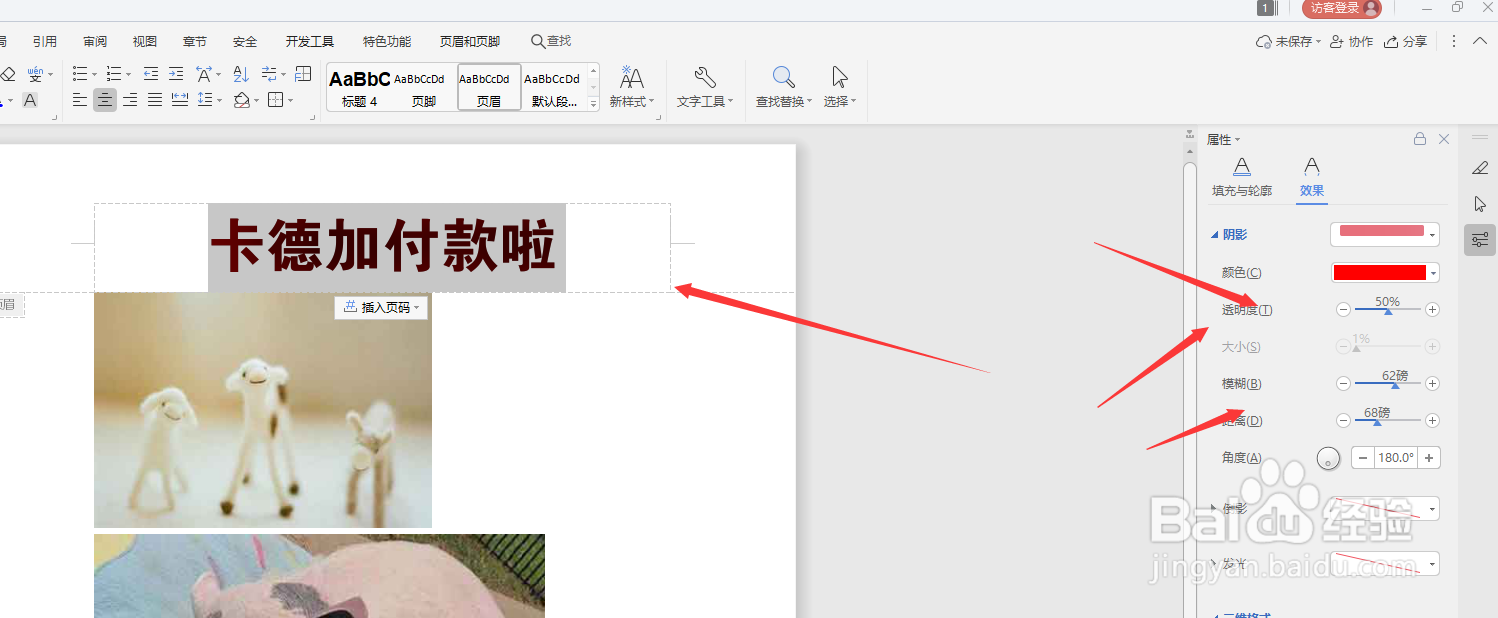Viewport: 1498px width, 618px height.
Task: Click the 分享 share button
Action: click(x=1406, y=42)
